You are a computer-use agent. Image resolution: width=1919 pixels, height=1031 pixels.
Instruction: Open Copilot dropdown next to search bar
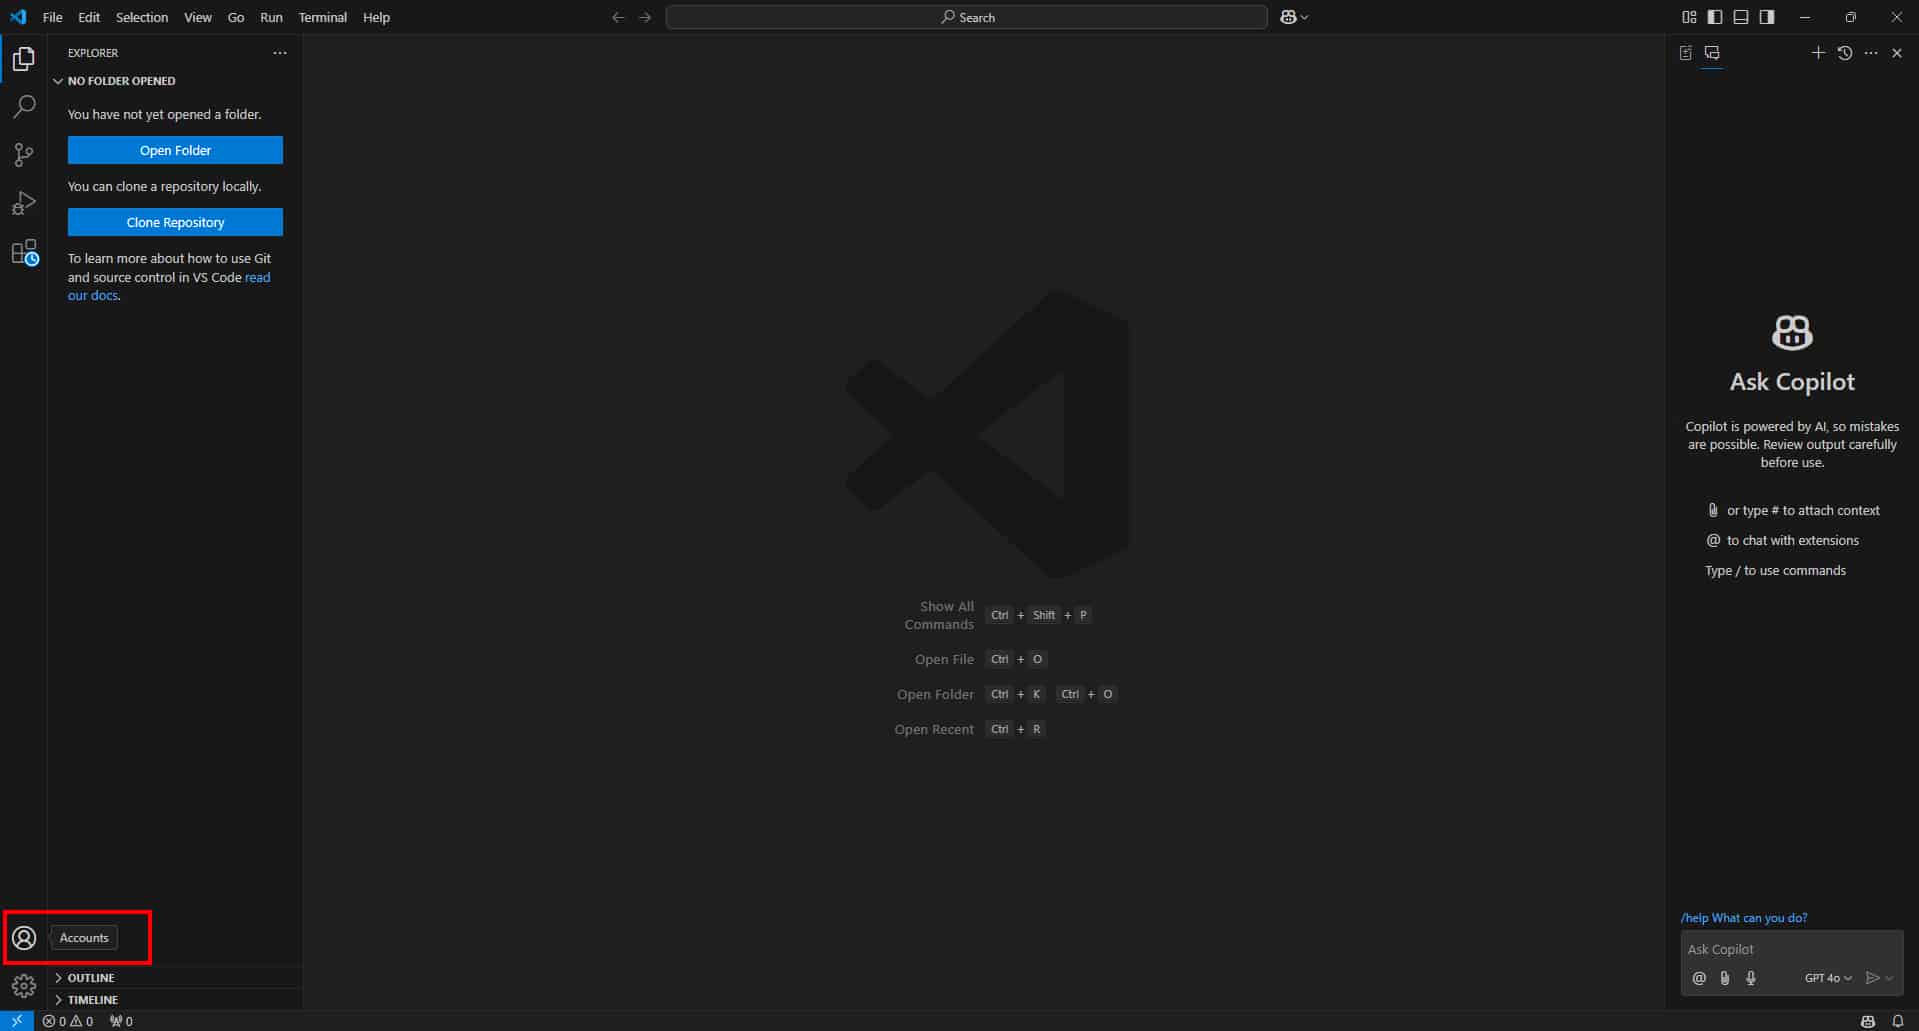tap(1295, 17)
